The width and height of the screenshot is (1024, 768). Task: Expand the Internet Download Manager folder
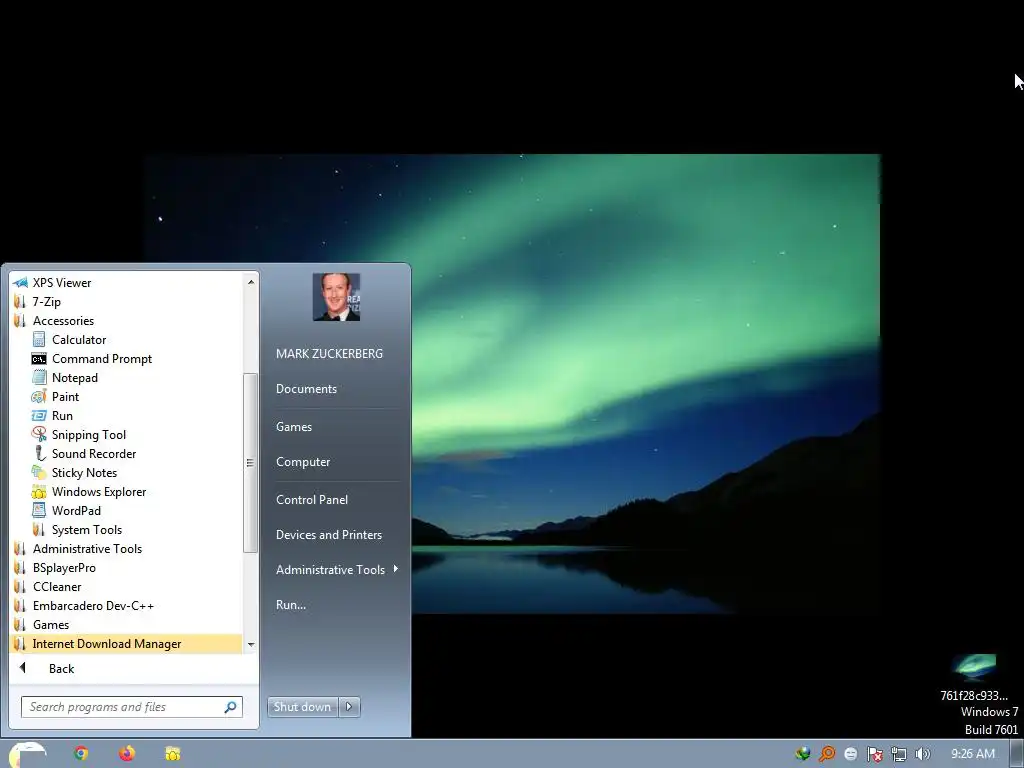pos(127,644)
